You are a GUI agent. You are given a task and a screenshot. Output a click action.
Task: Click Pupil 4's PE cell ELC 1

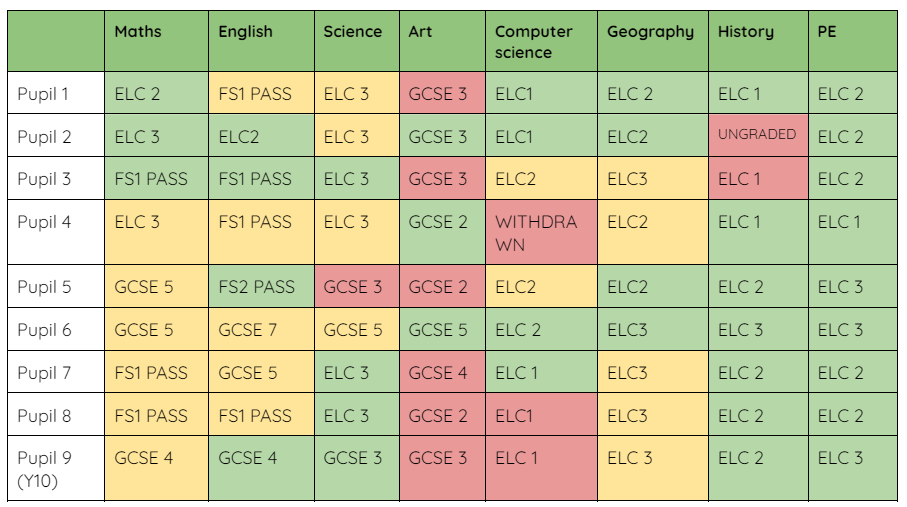[840, 222]
